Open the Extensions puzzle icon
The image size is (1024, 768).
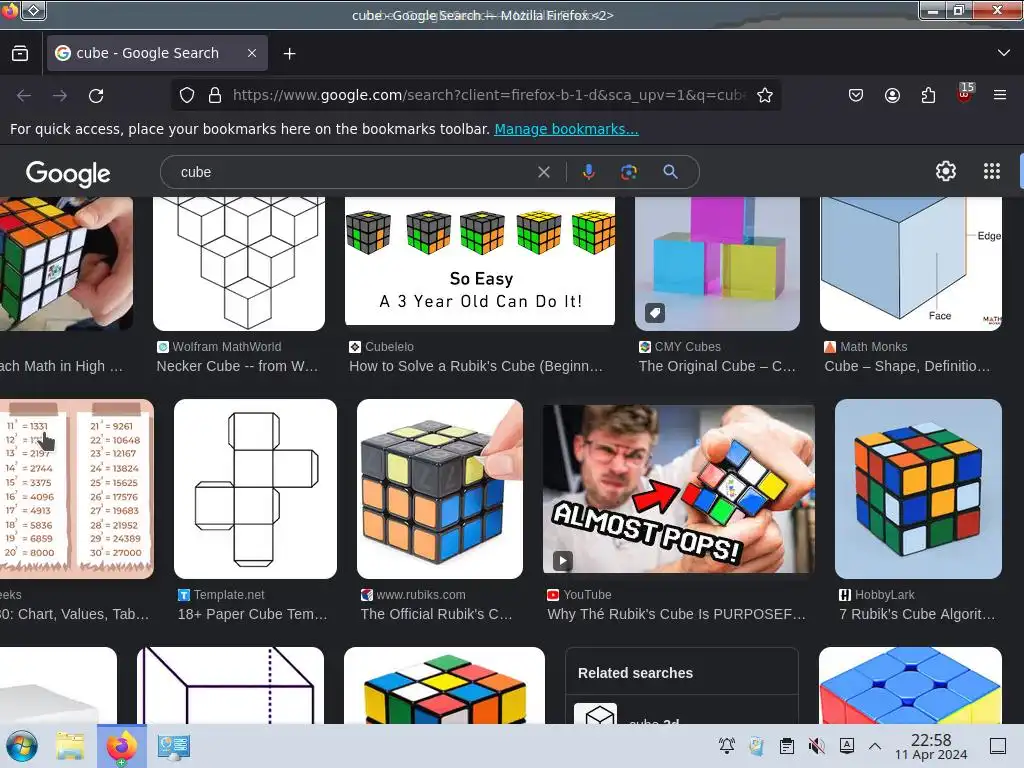[x=928, y=95]
